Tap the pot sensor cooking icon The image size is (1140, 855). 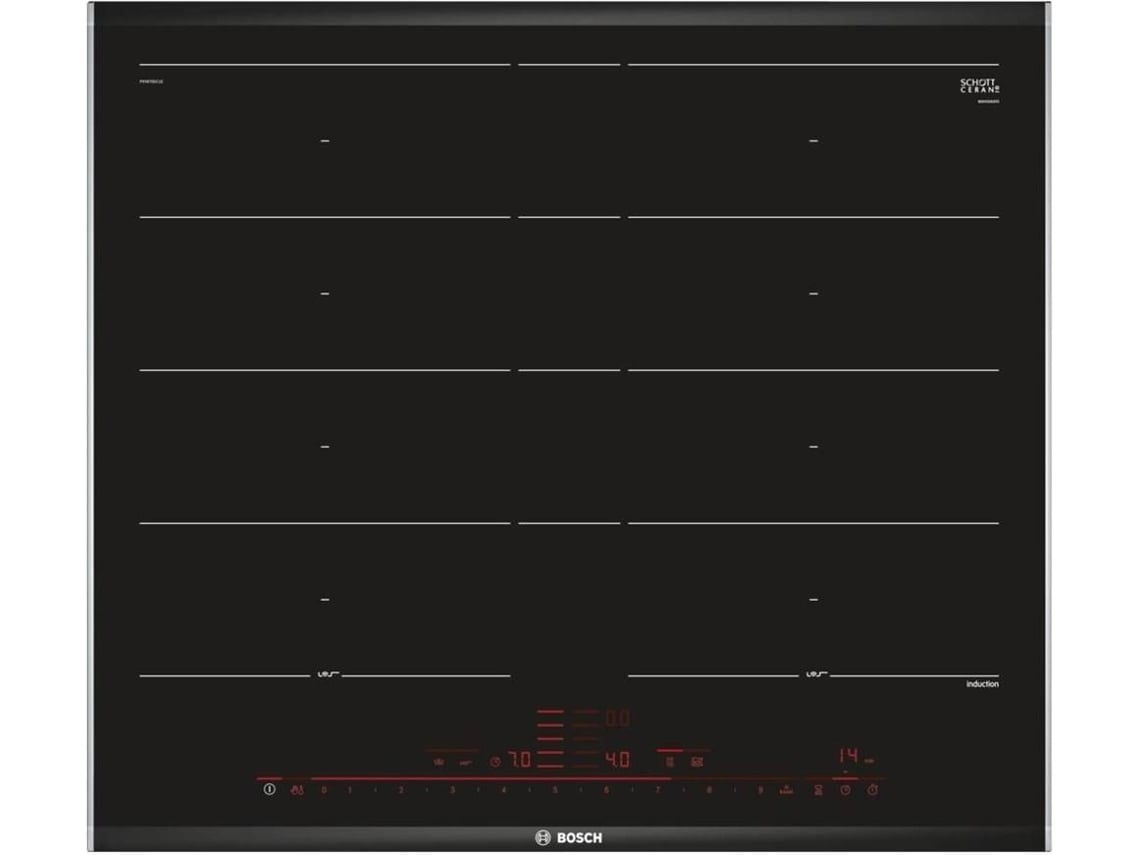tap(438, 762)
